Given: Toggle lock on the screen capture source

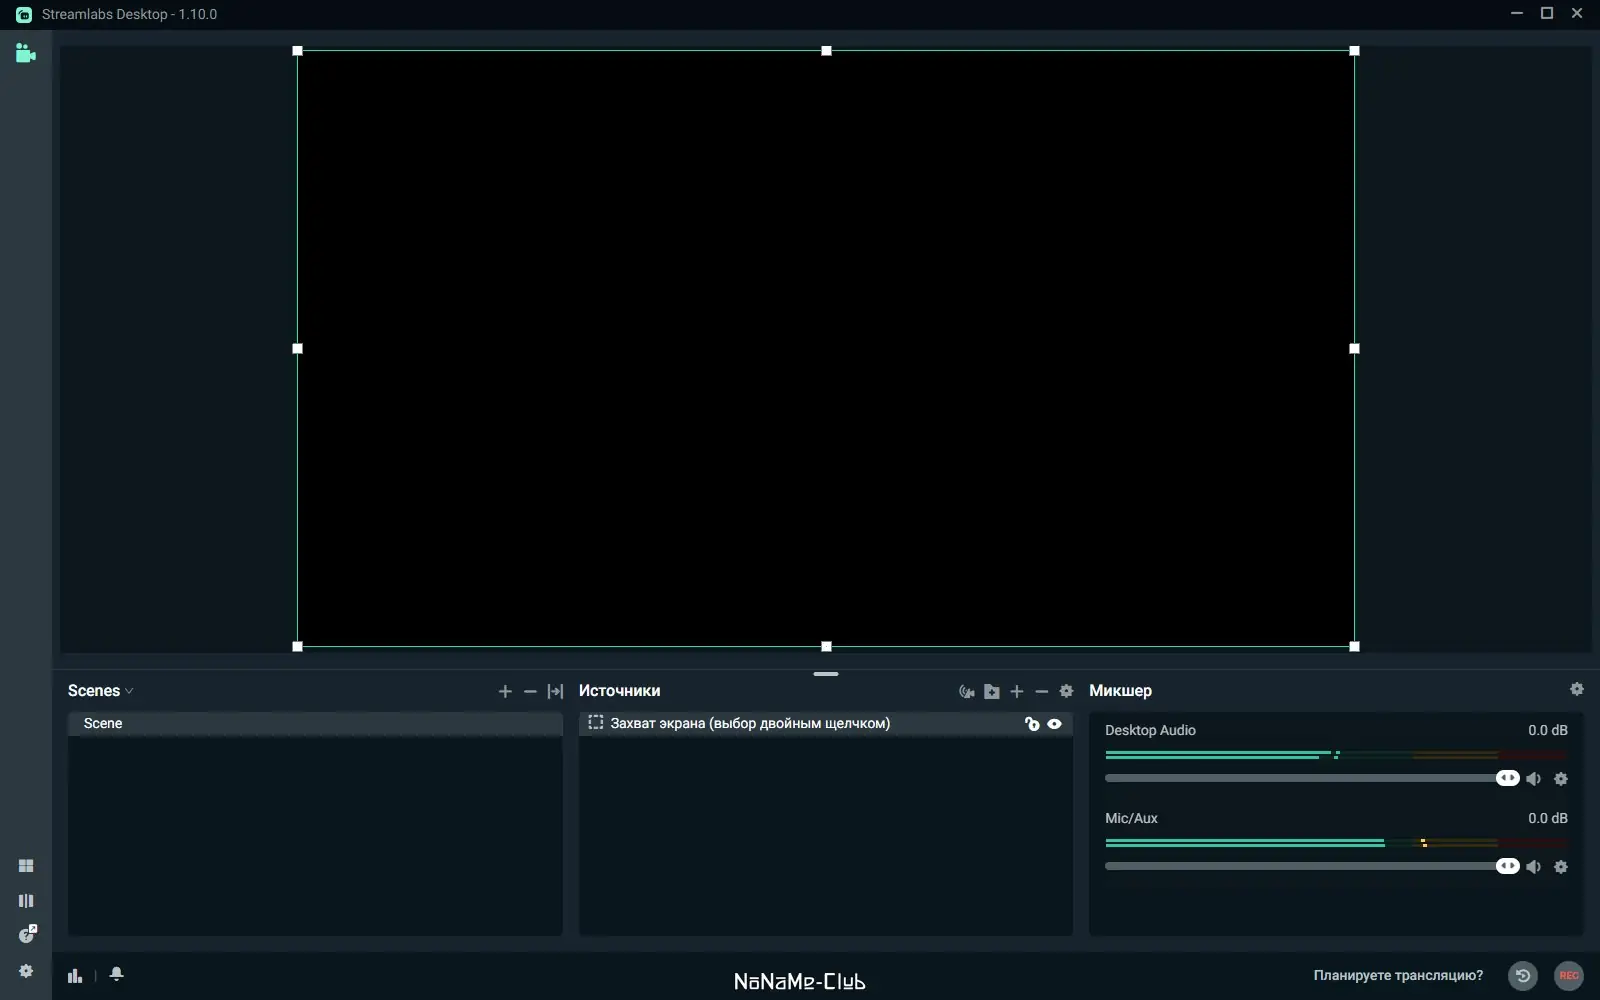Looking at the screenshot, I should point(1032,724).
